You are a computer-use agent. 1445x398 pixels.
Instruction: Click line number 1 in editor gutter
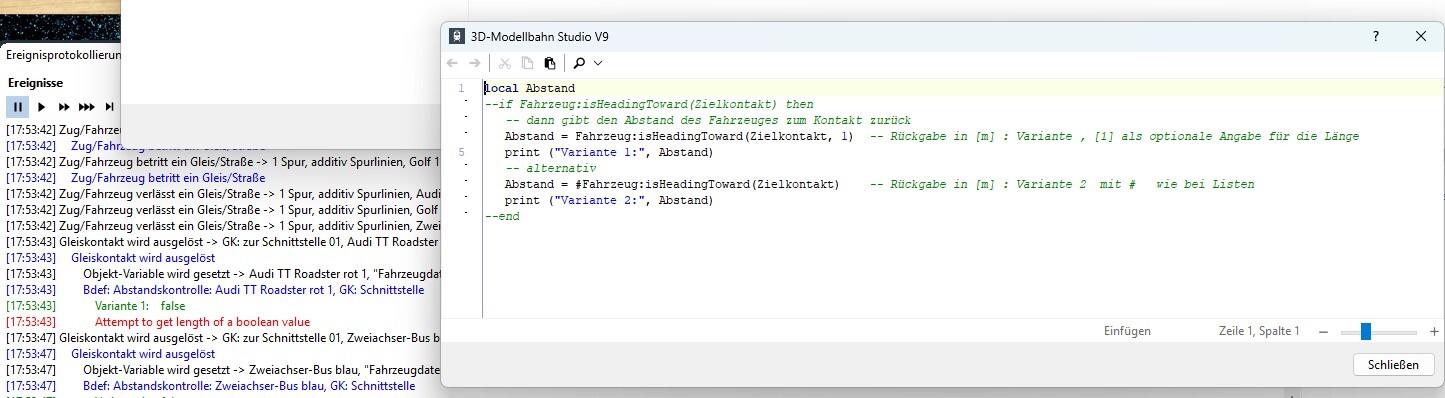click(461, 88)
